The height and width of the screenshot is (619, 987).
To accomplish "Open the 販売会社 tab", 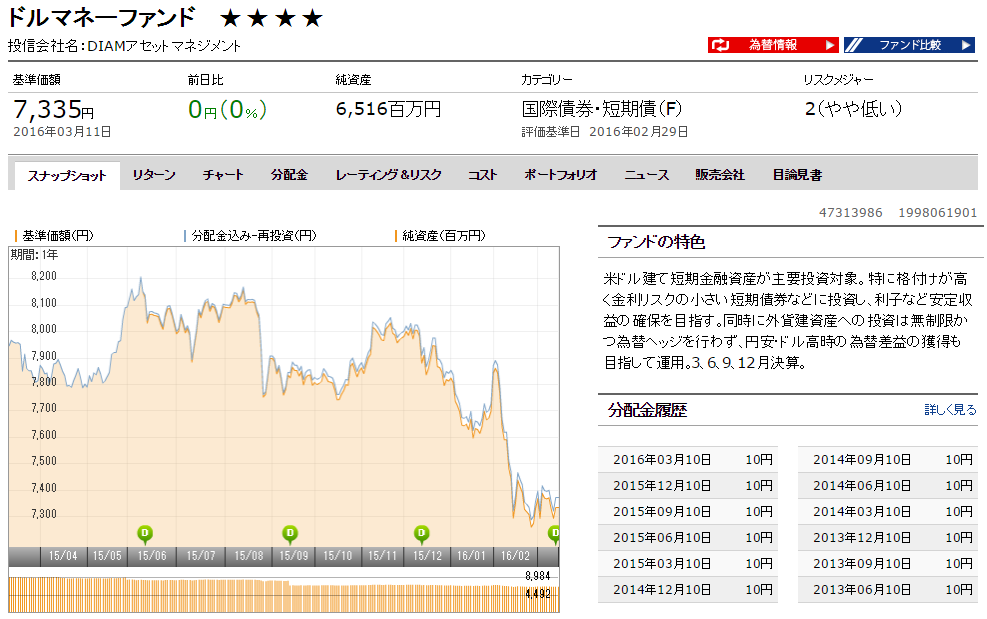I will [719, 174].
